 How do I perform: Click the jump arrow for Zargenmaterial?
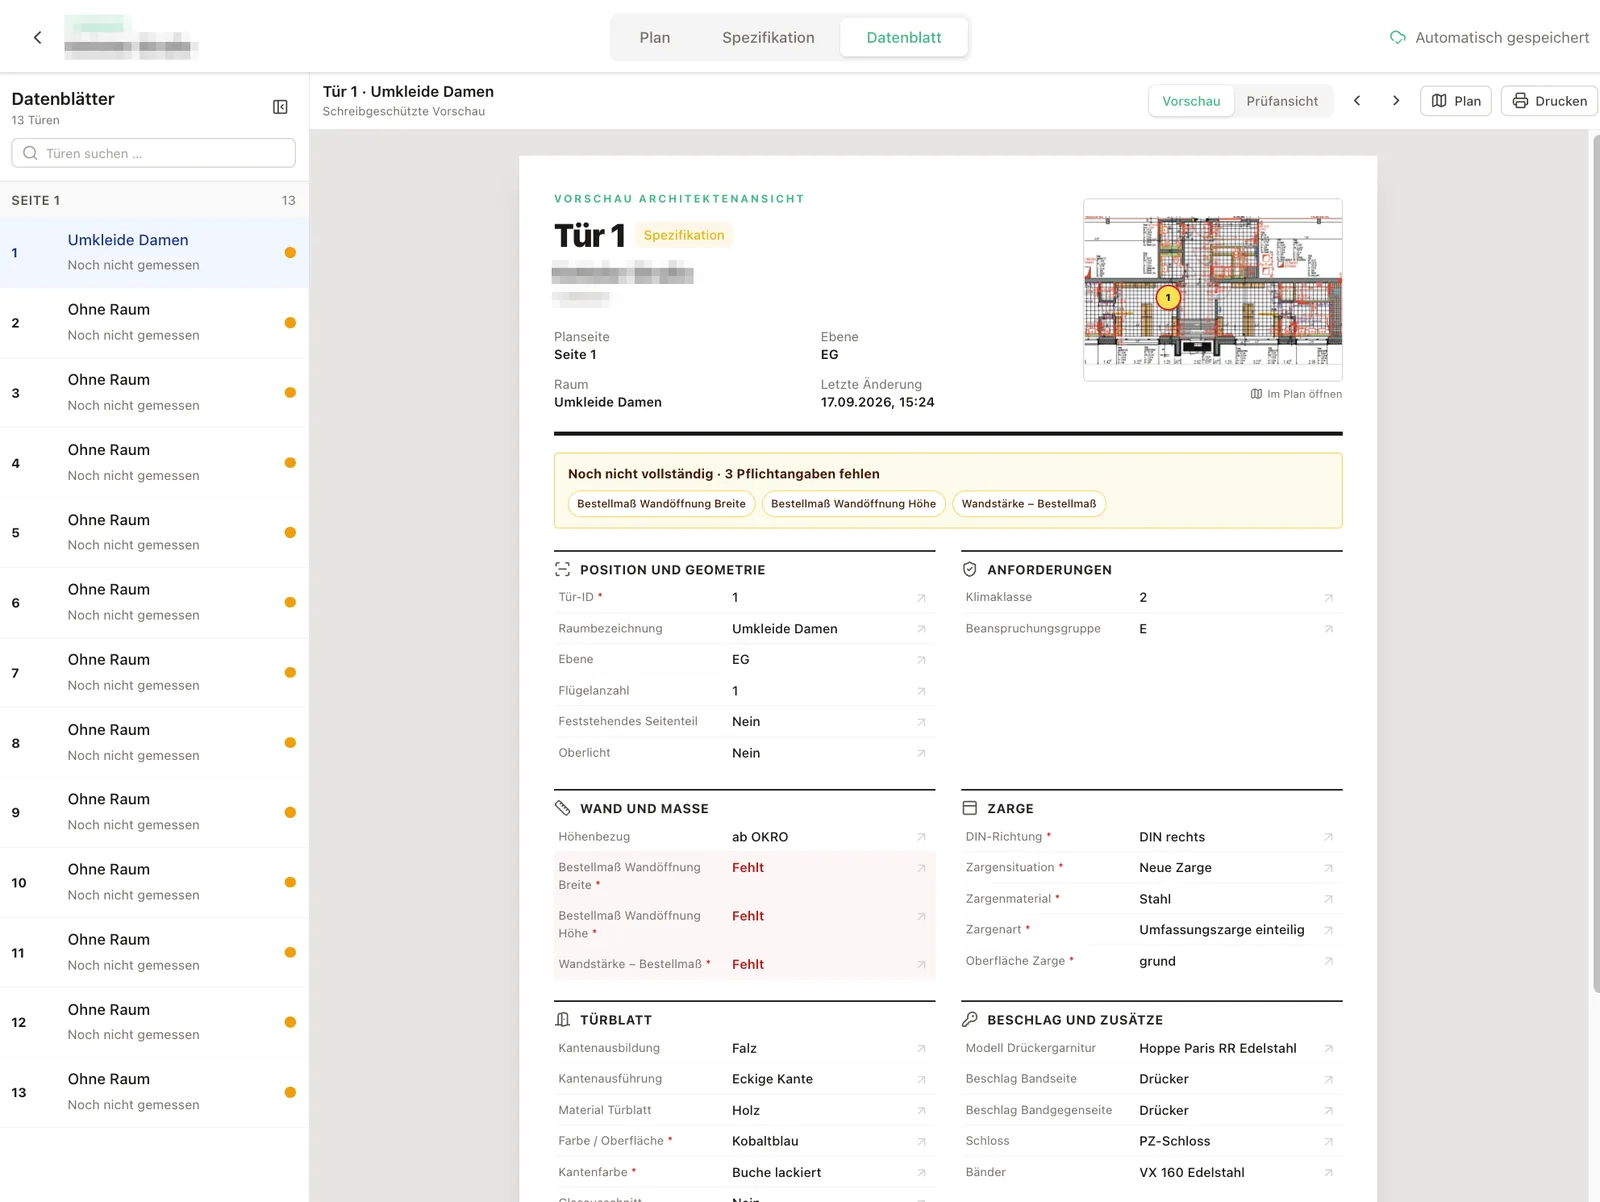(1328, 899)
